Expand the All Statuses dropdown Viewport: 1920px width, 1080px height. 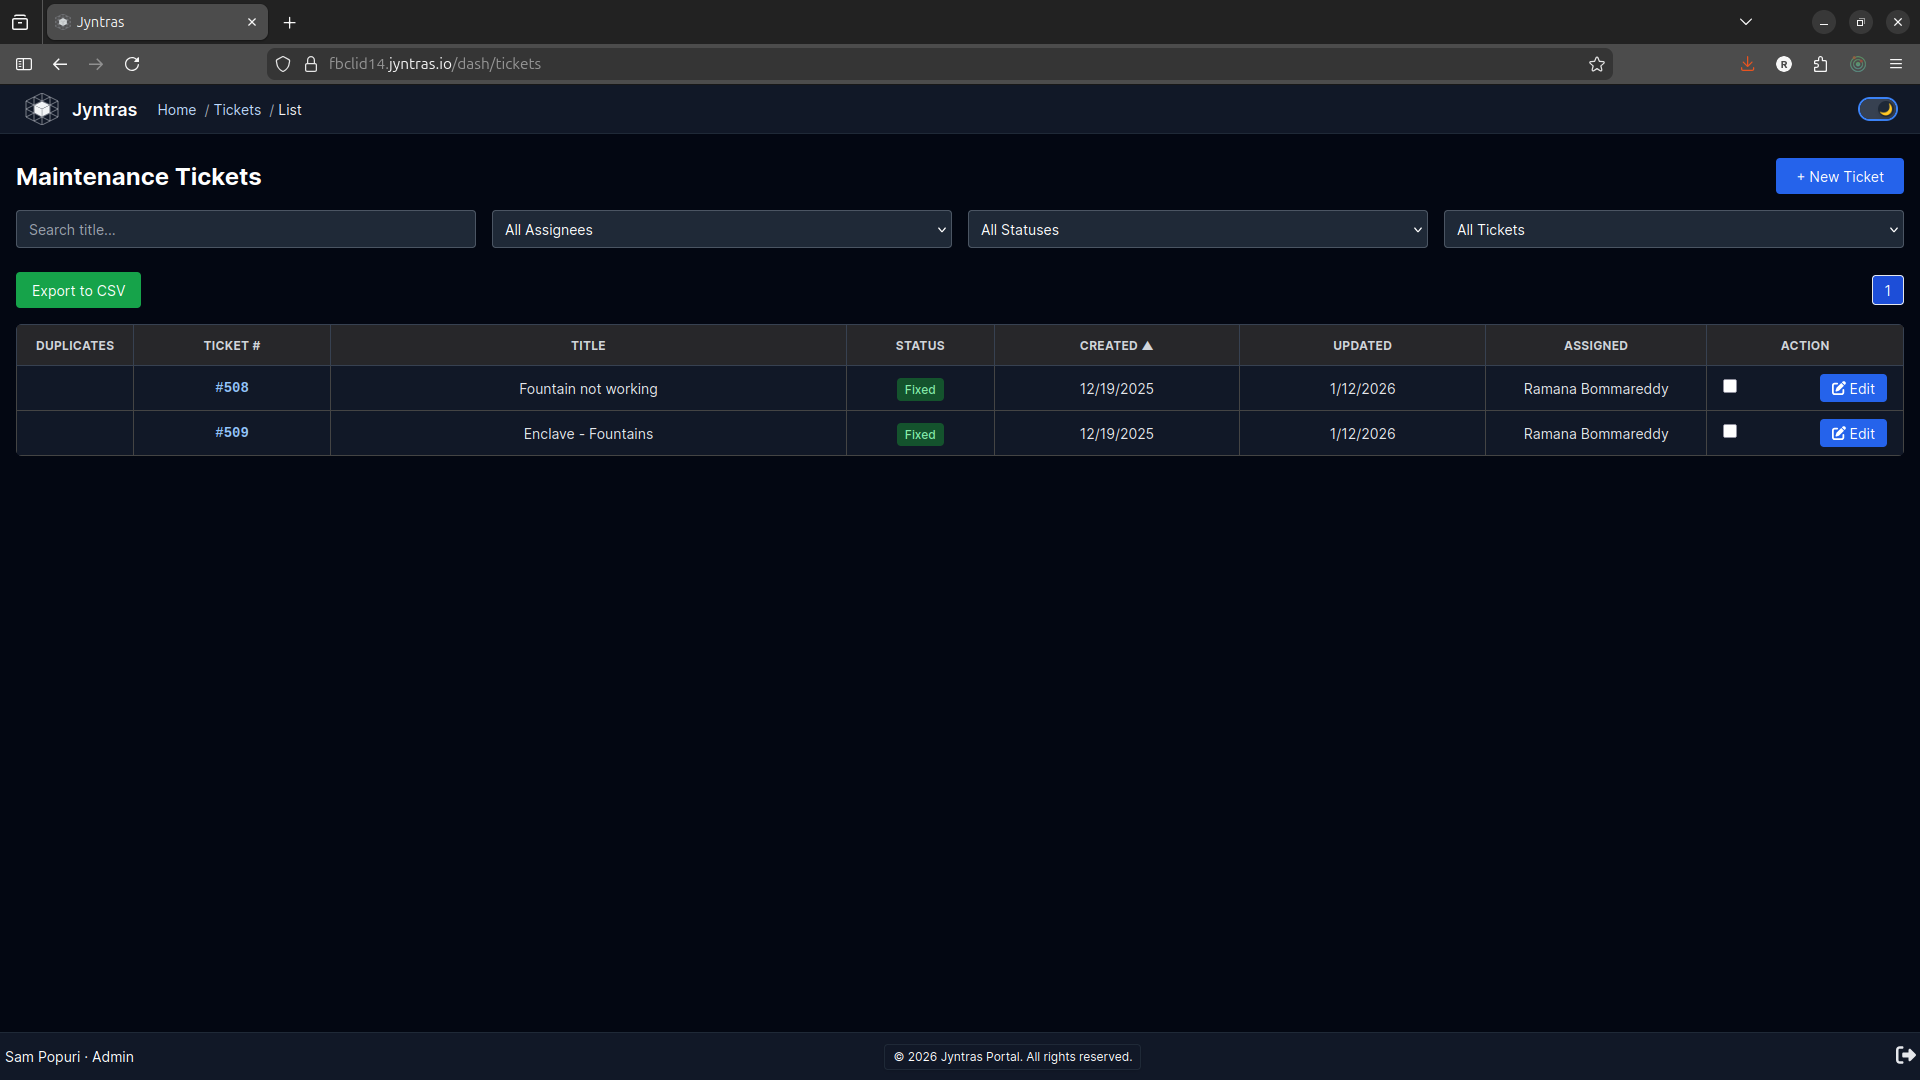point(1197,229)
